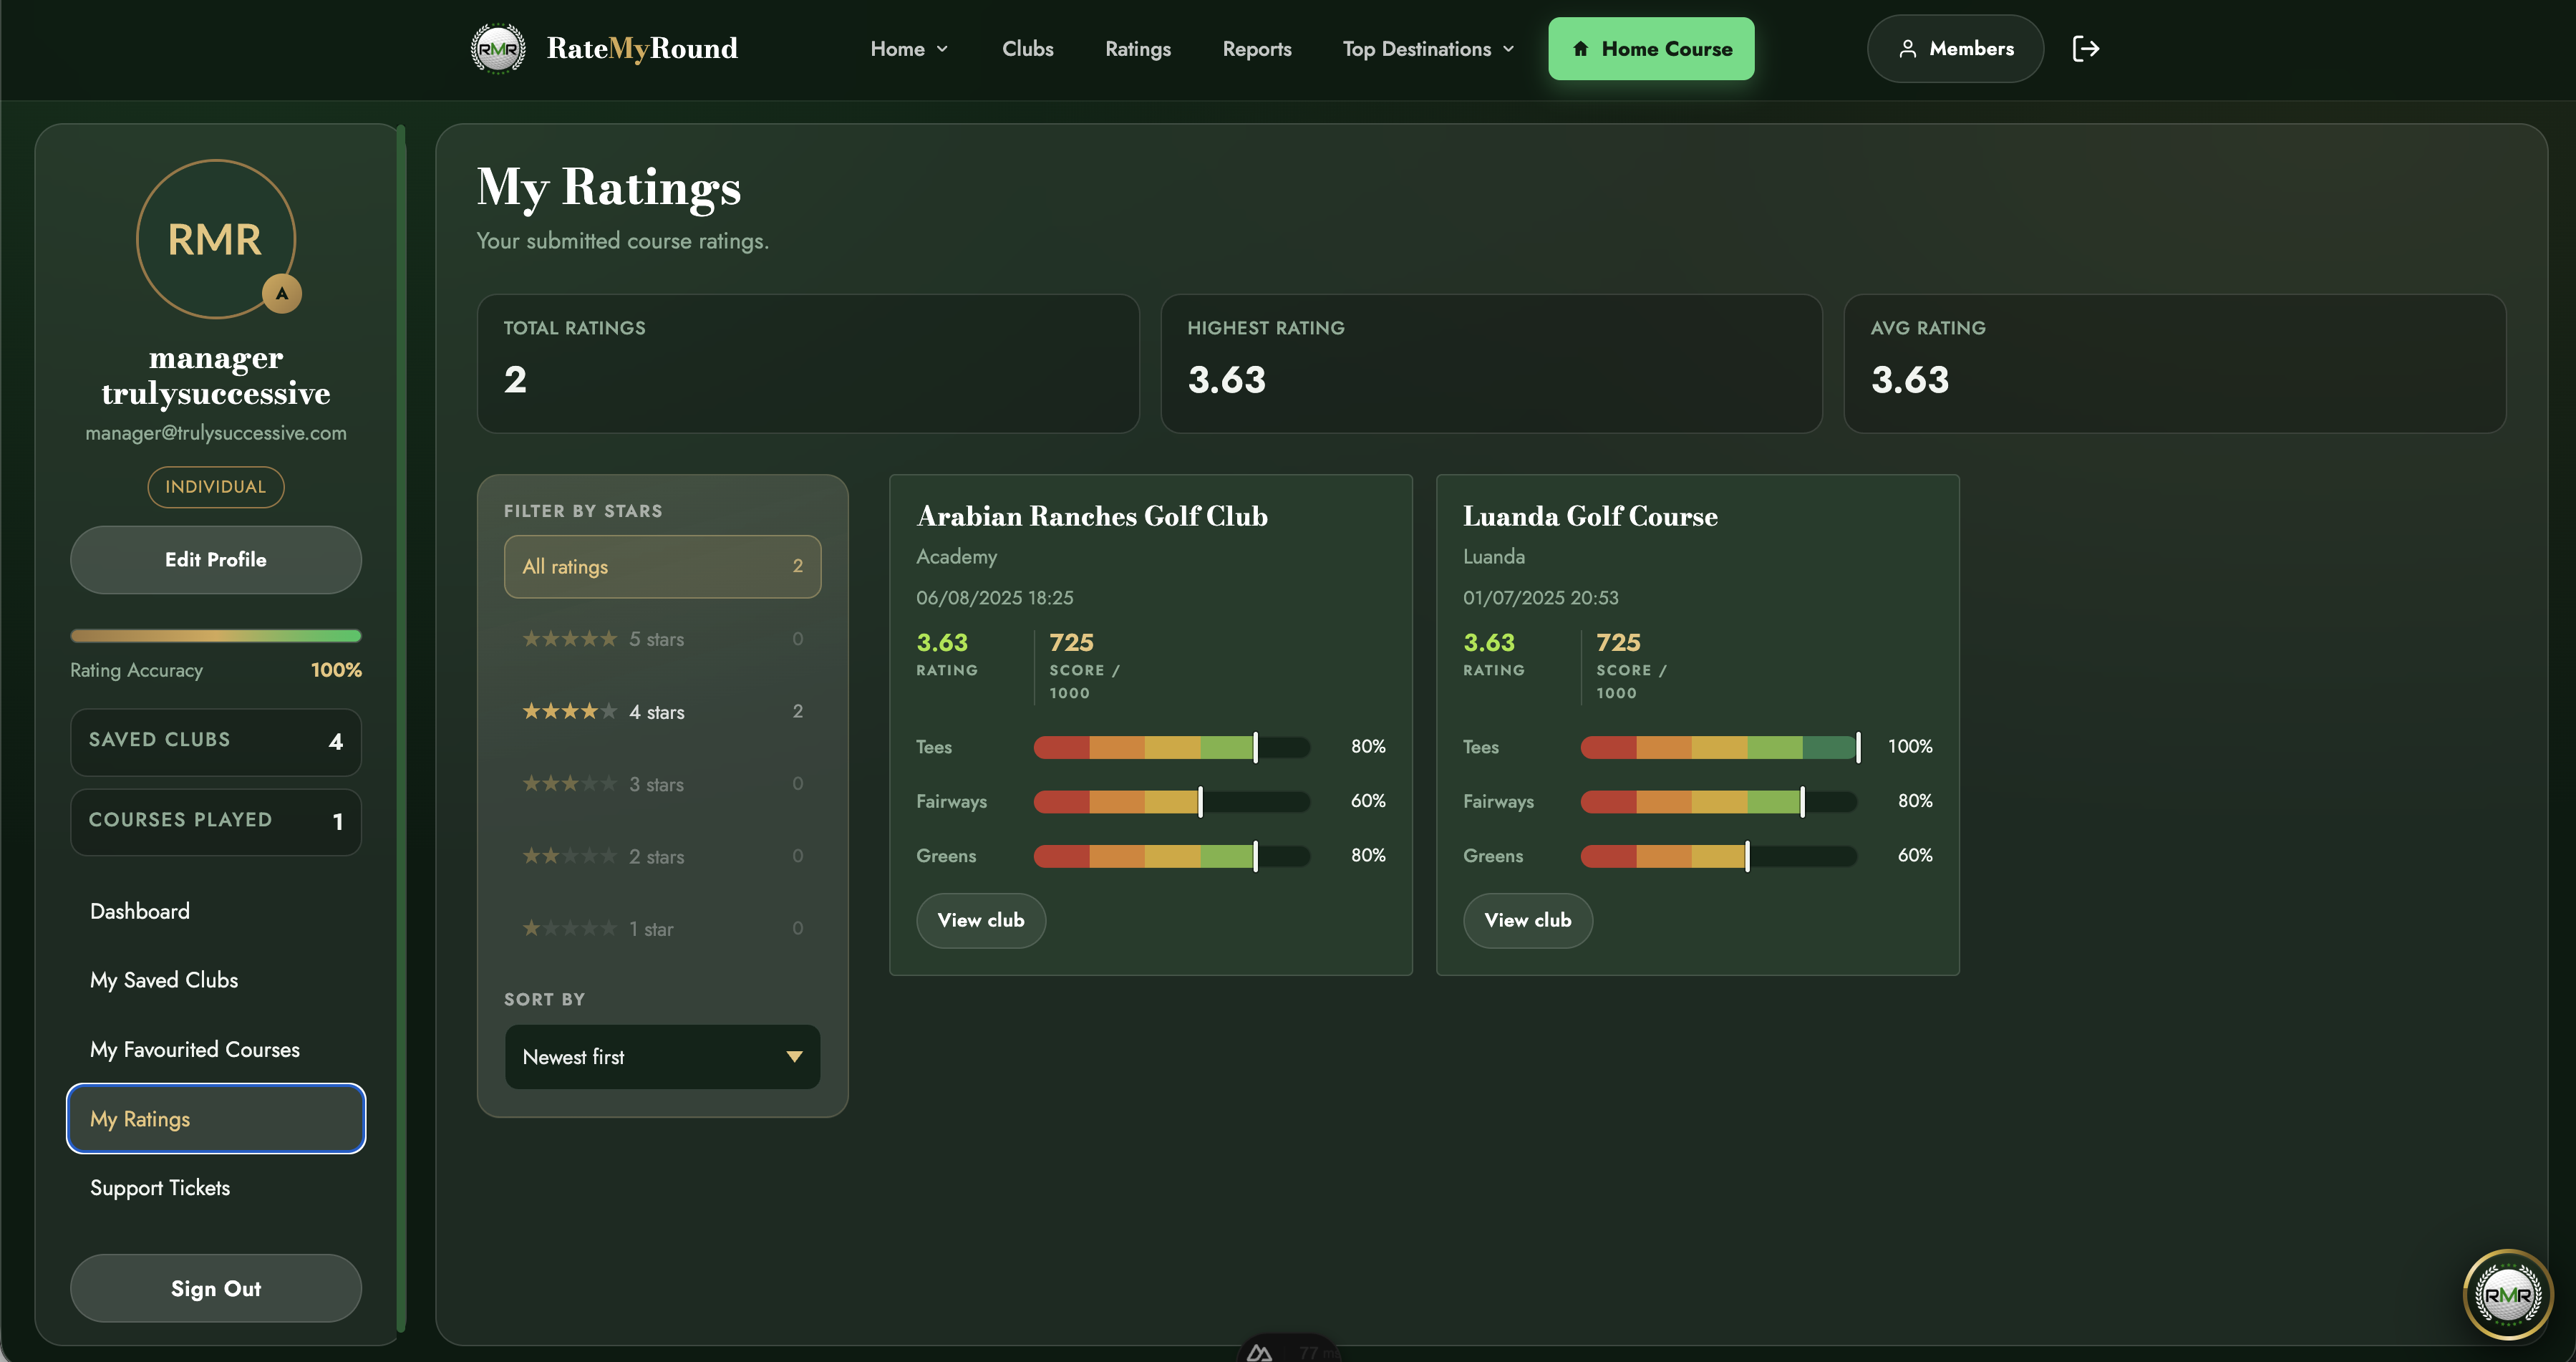Click the sidebar vertical scrollbar
The height and width of the screenshot is (1362, 2576).
tap(401, 729)
